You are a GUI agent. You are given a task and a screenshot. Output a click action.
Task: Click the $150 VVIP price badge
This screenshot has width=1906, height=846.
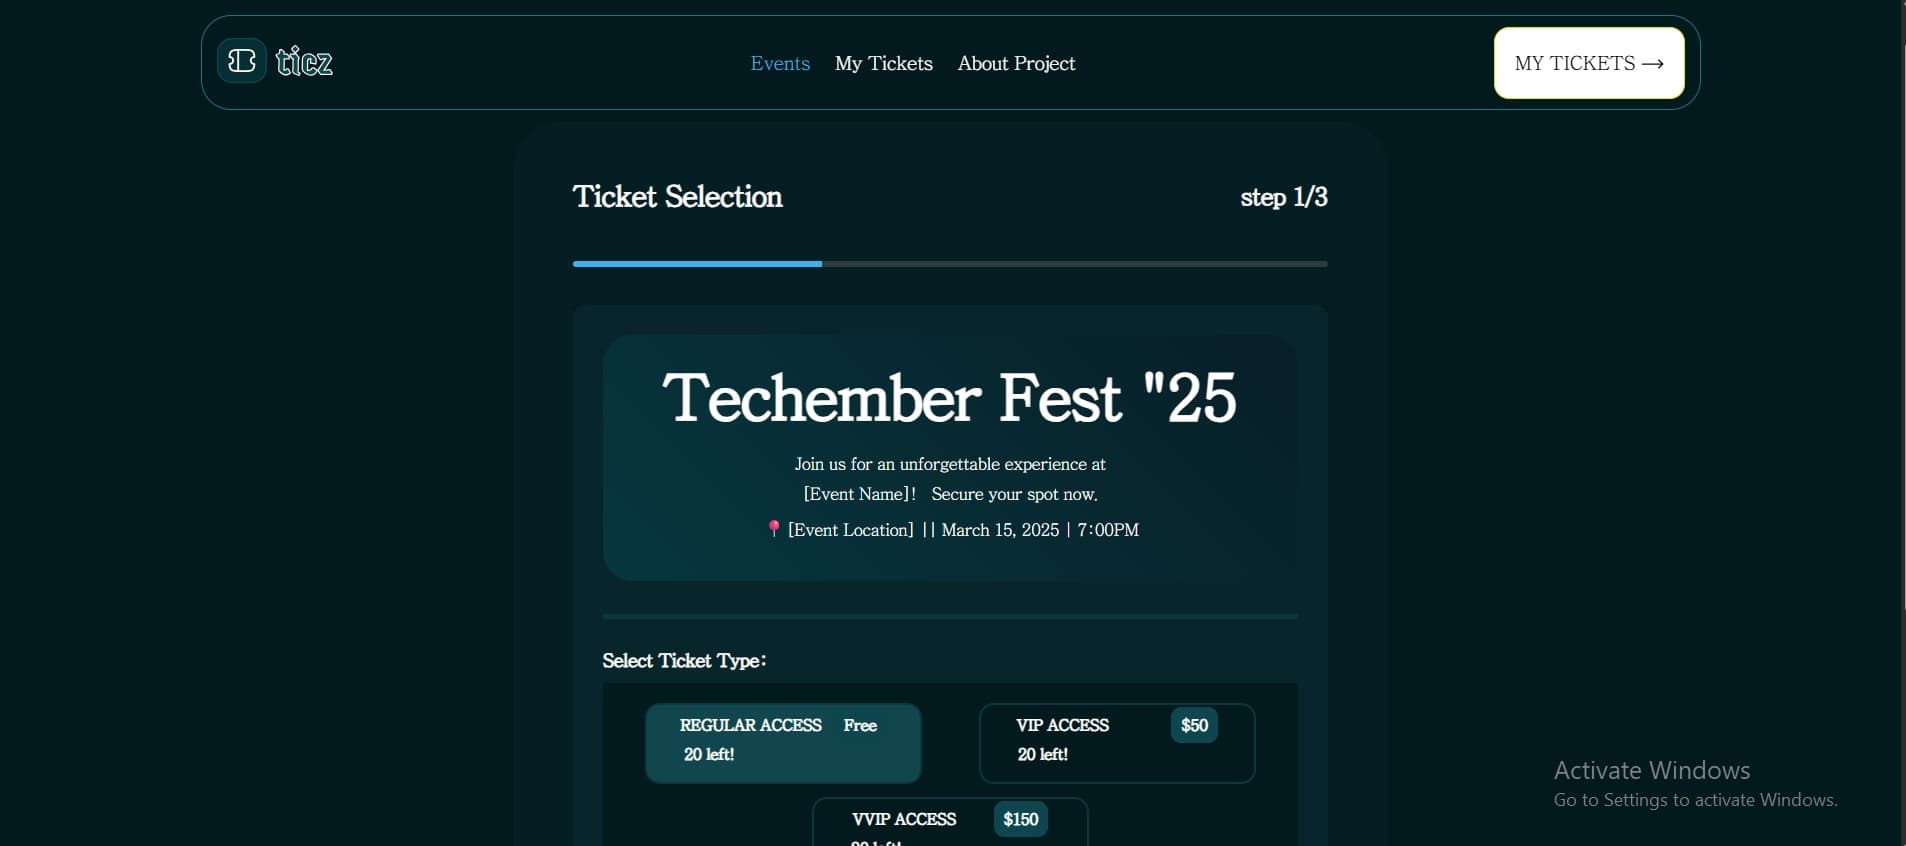pos(1020,819)
